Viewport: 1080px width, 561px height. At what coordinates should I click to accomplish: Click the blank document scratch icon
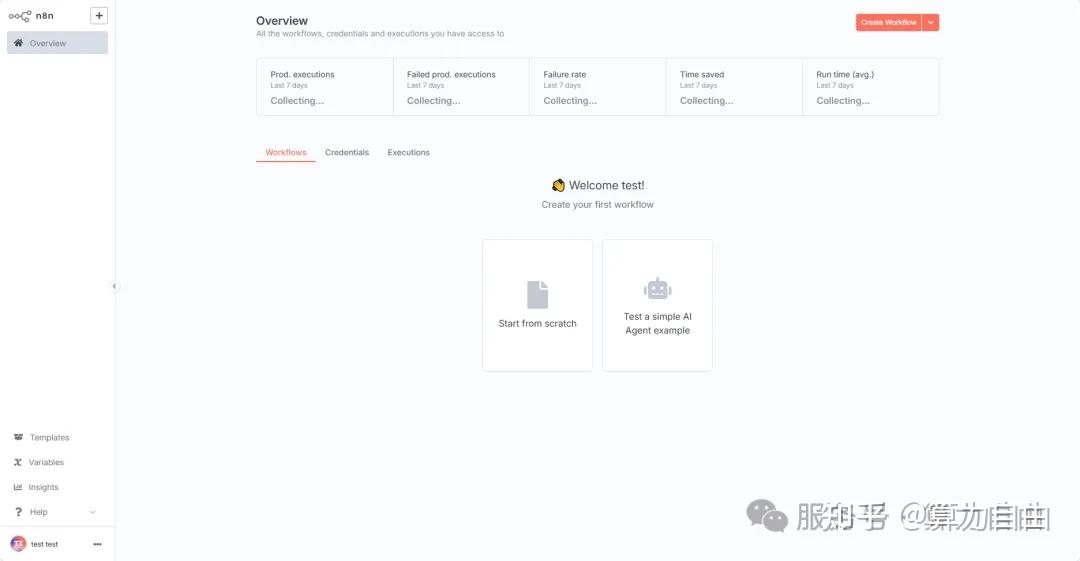click(x=537, y=294)
